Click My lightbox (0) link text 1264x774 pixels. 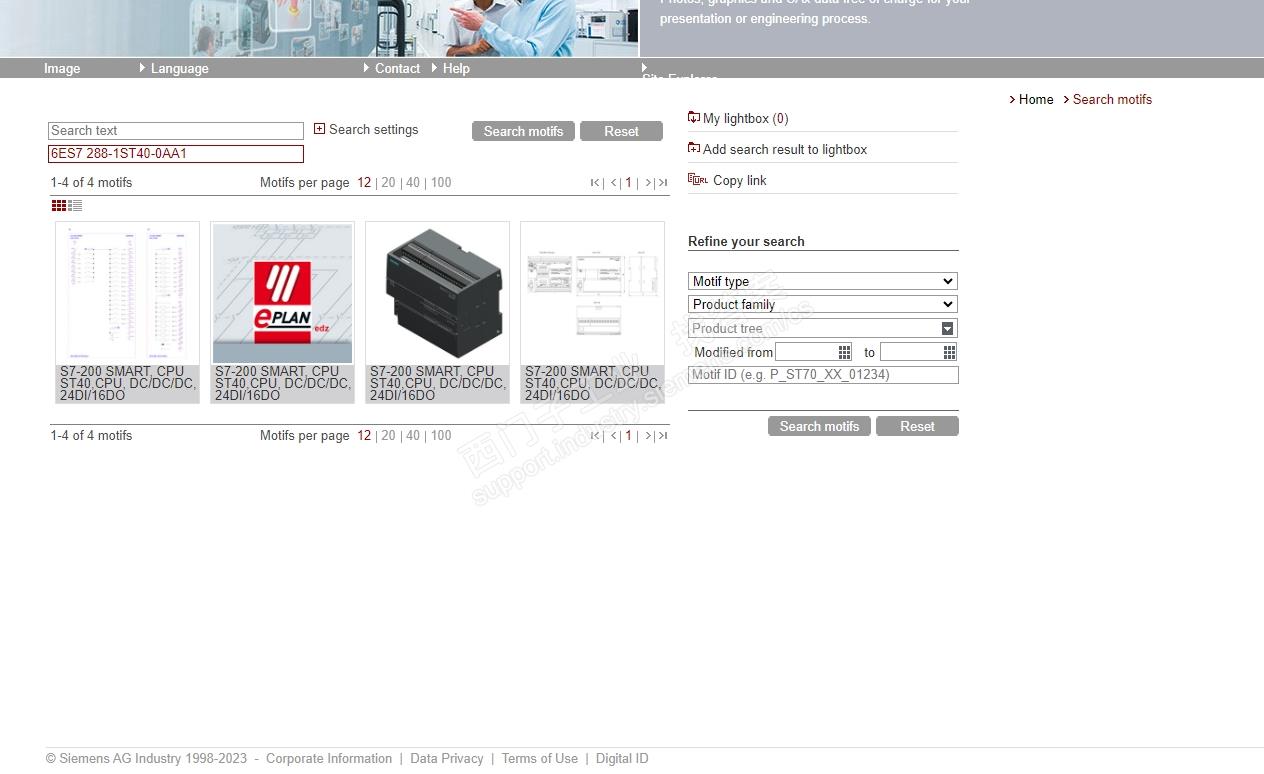[x=746, y=118]
